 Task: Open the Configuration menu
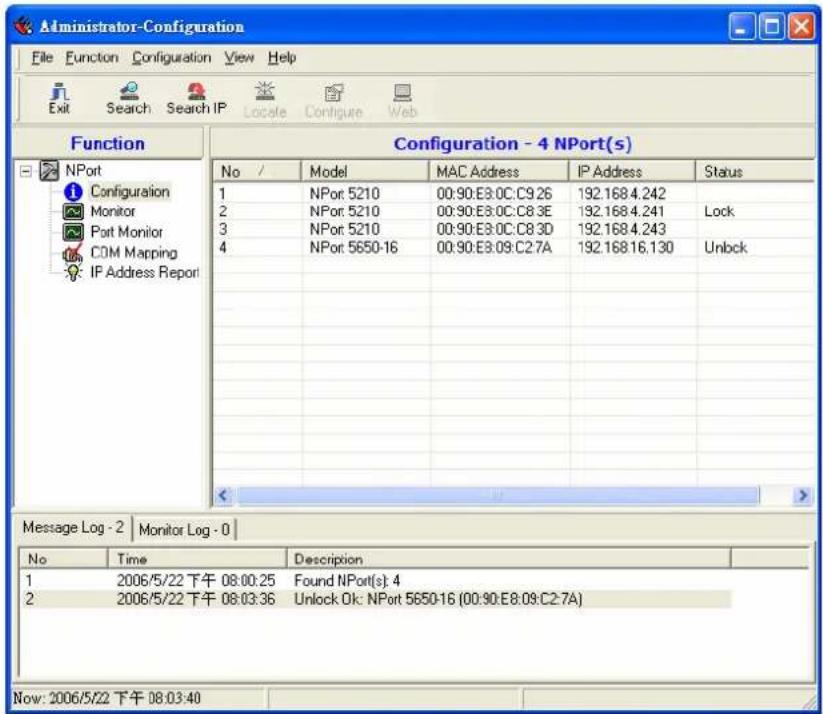(171, 57)
